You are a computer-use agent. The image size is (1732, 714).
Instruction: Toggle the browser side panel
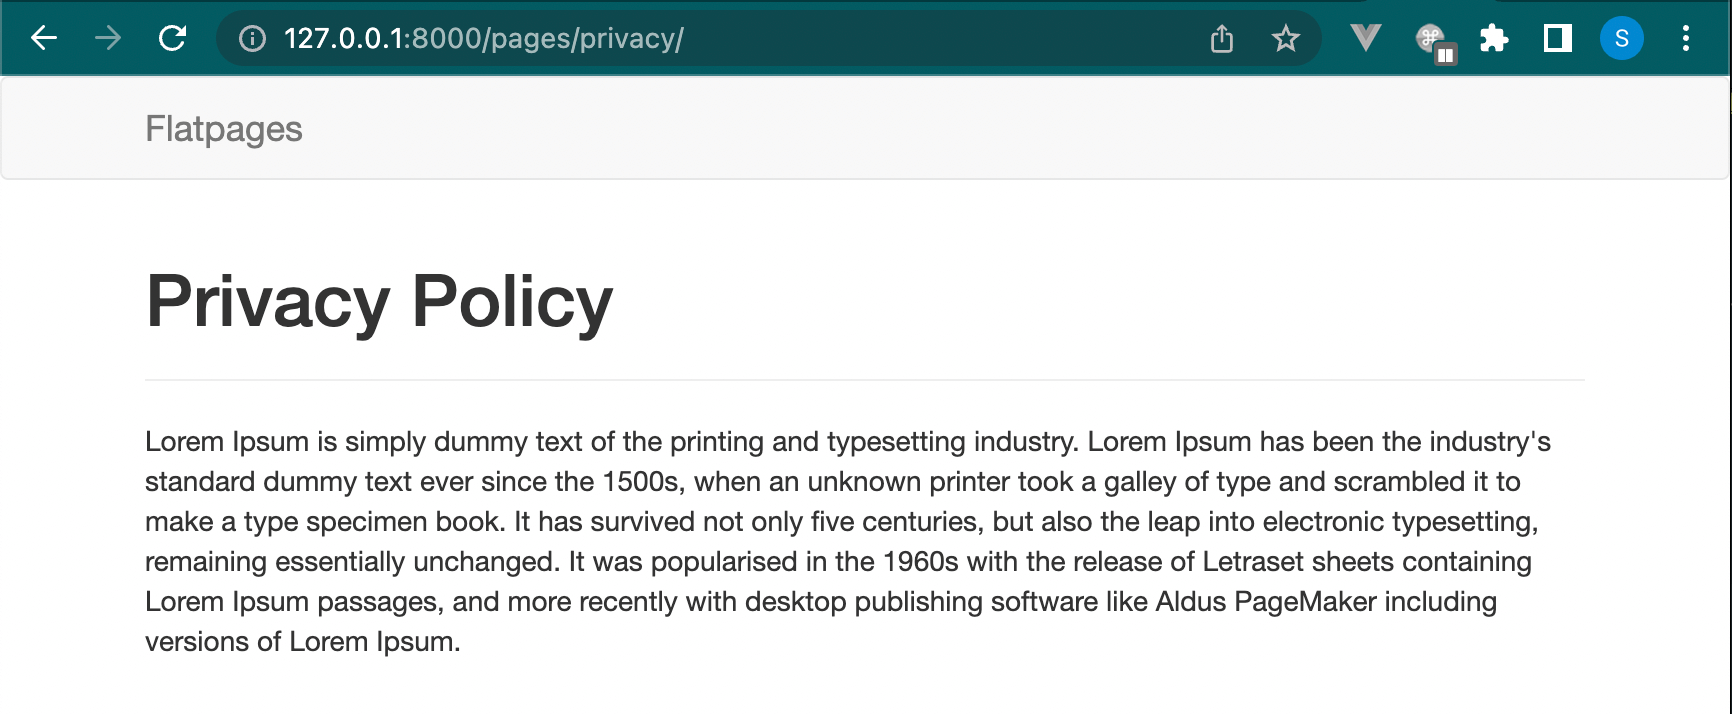(x=1558, y=39)
